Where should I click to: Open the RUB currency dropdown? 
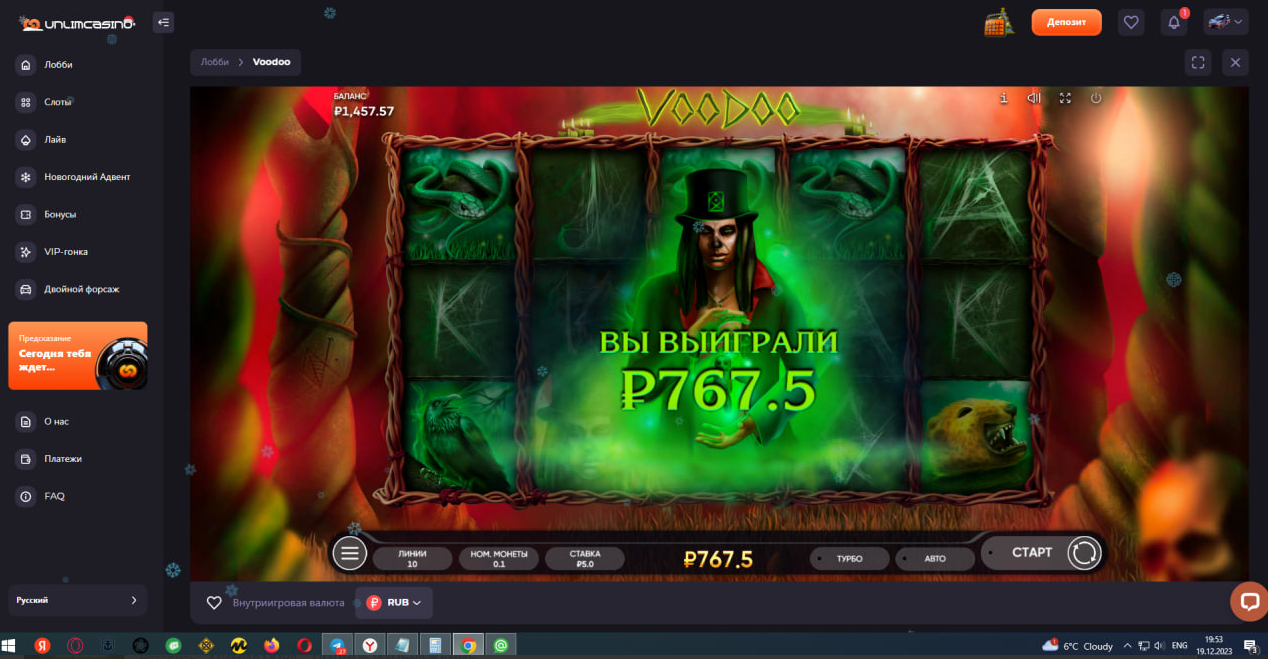[394, 603]
